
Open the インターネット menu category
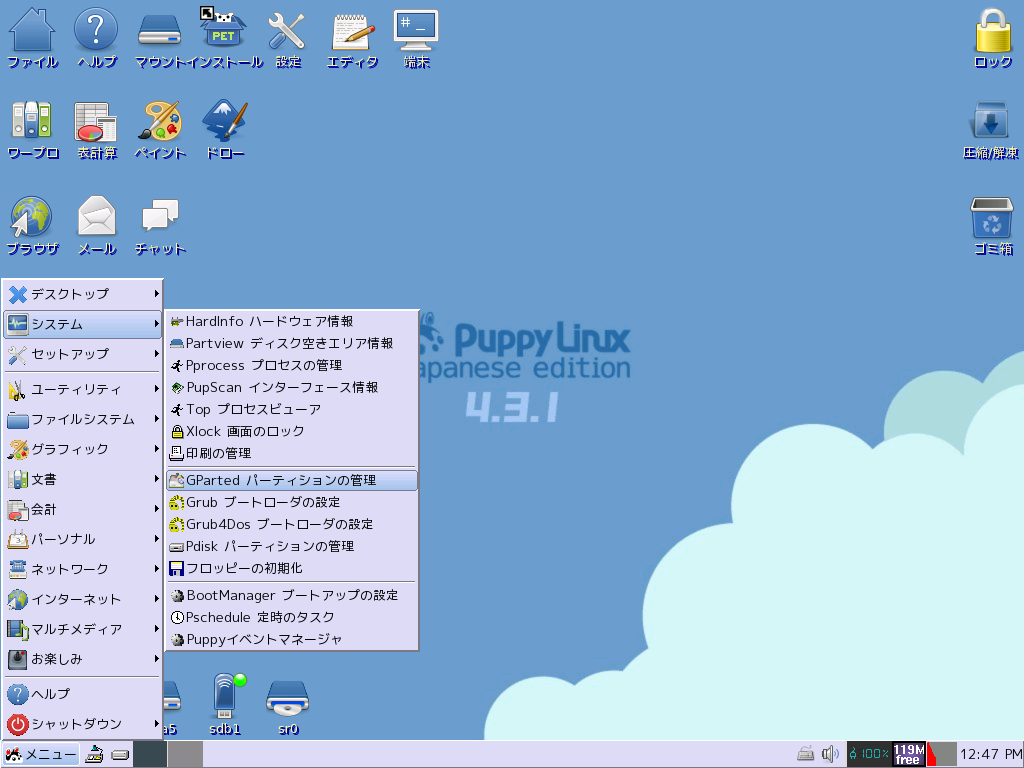[82, 600]
